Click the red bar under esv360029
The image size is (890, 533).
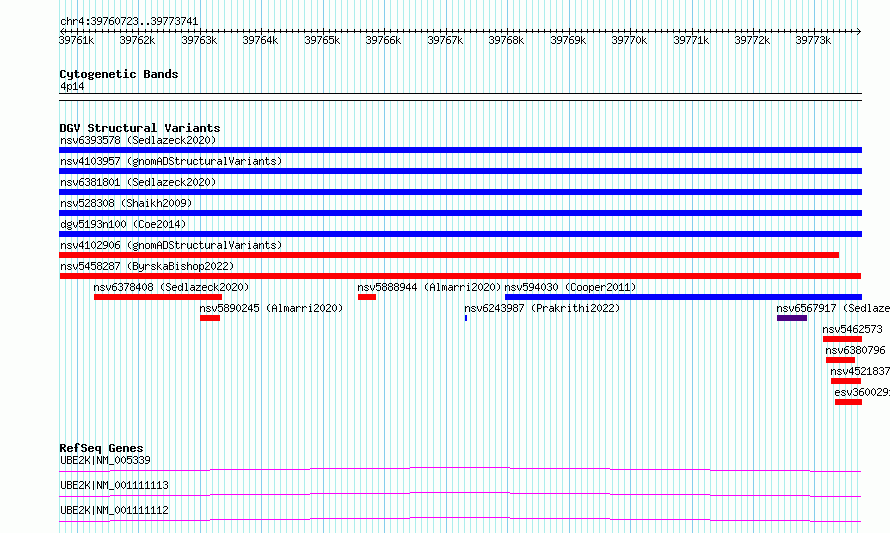(849, 402)
